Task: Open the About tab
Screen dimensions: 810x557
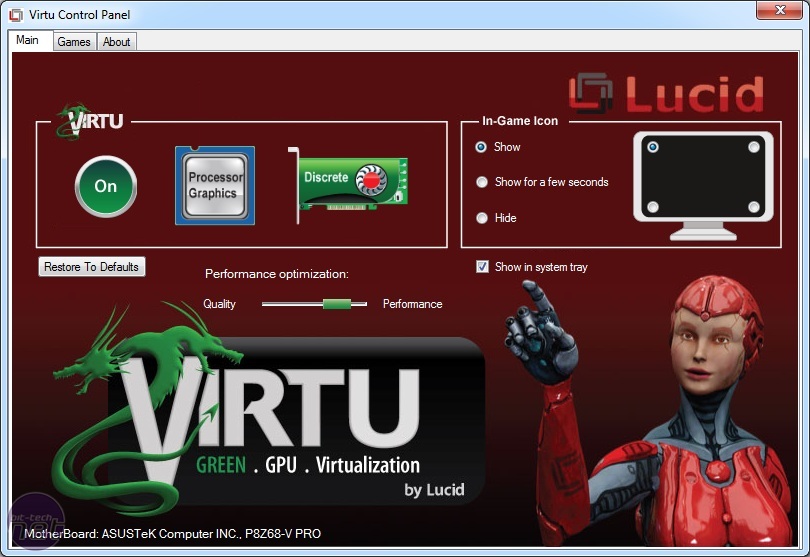Action: 117,42
